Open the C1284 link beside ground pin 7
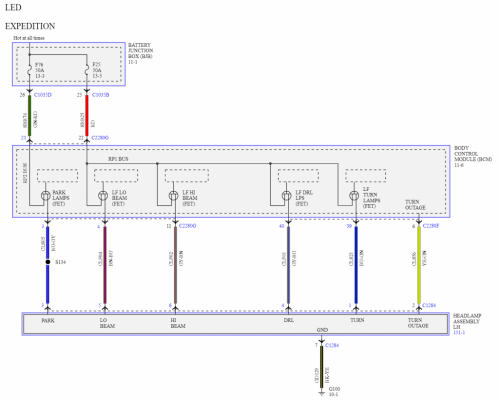 (332, 345)
